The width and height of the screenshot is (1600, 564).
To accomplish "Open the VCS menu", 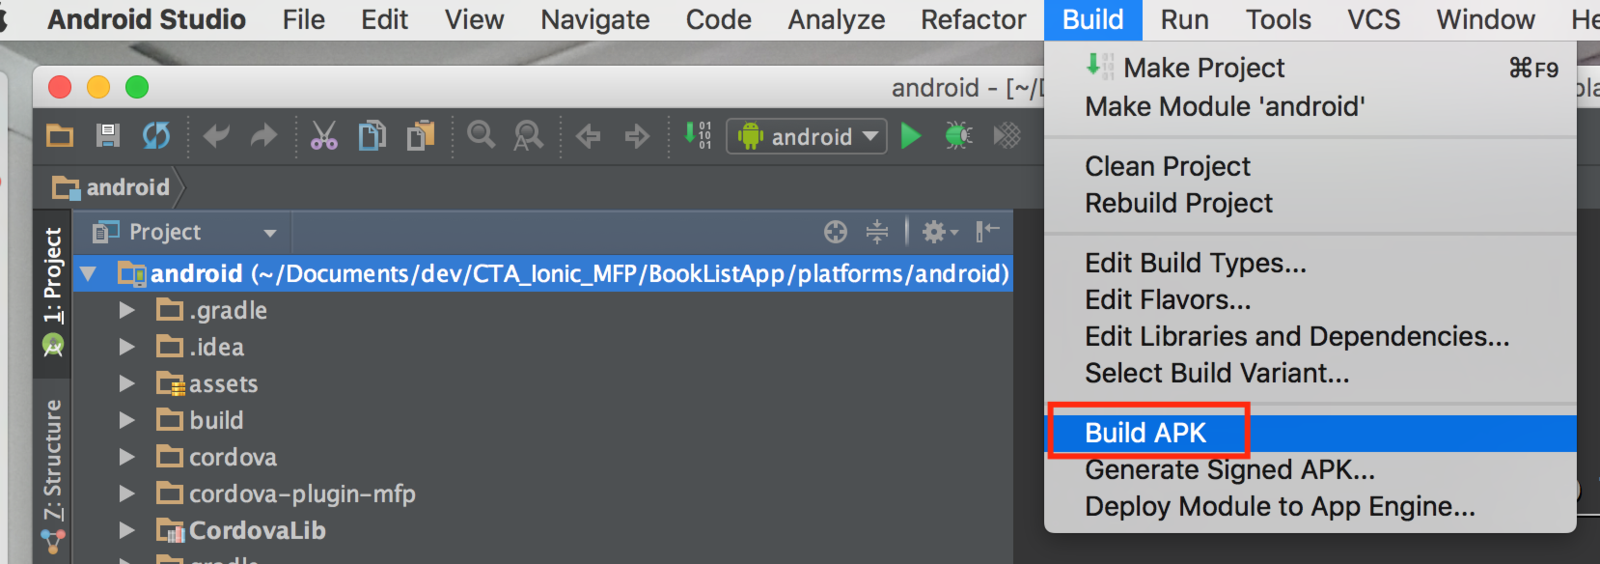I will point(1373,20).
